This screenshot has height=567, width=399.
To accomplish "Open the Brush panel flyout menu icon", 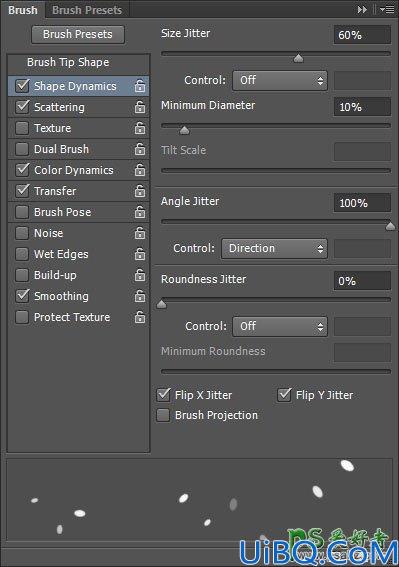I will tap(387, 10).
